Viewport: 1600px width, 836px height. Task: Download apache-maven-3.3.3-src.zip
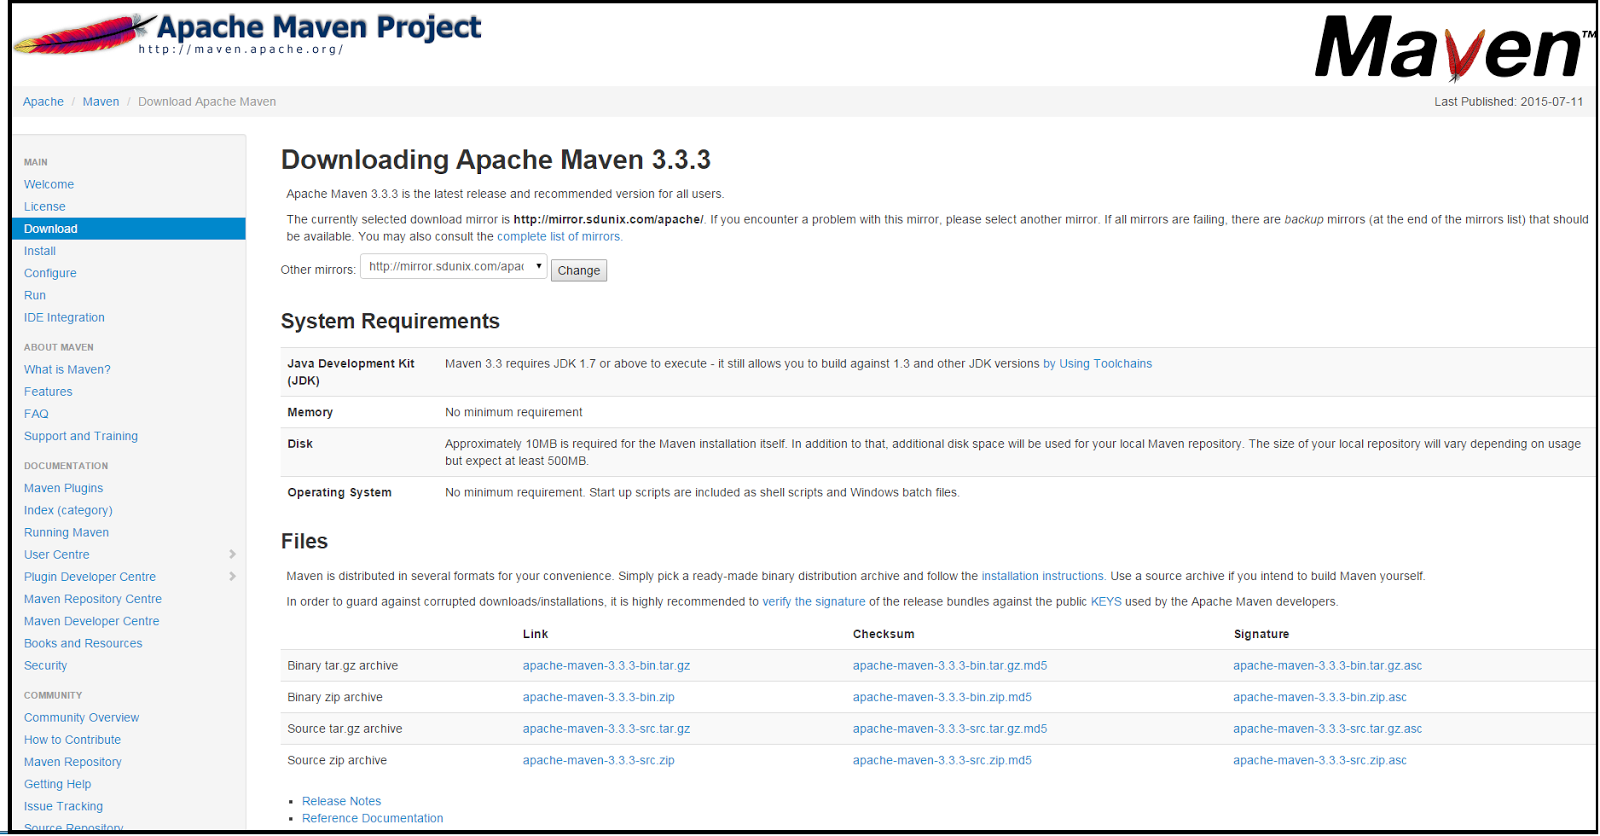(598, 760)
